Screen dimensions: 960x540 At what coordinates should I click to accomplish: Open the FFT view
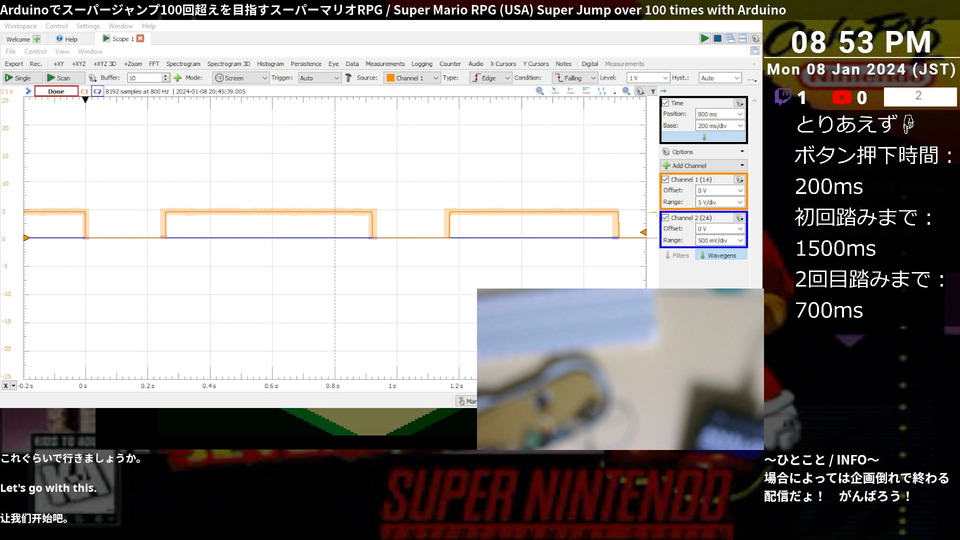[154, 64]
